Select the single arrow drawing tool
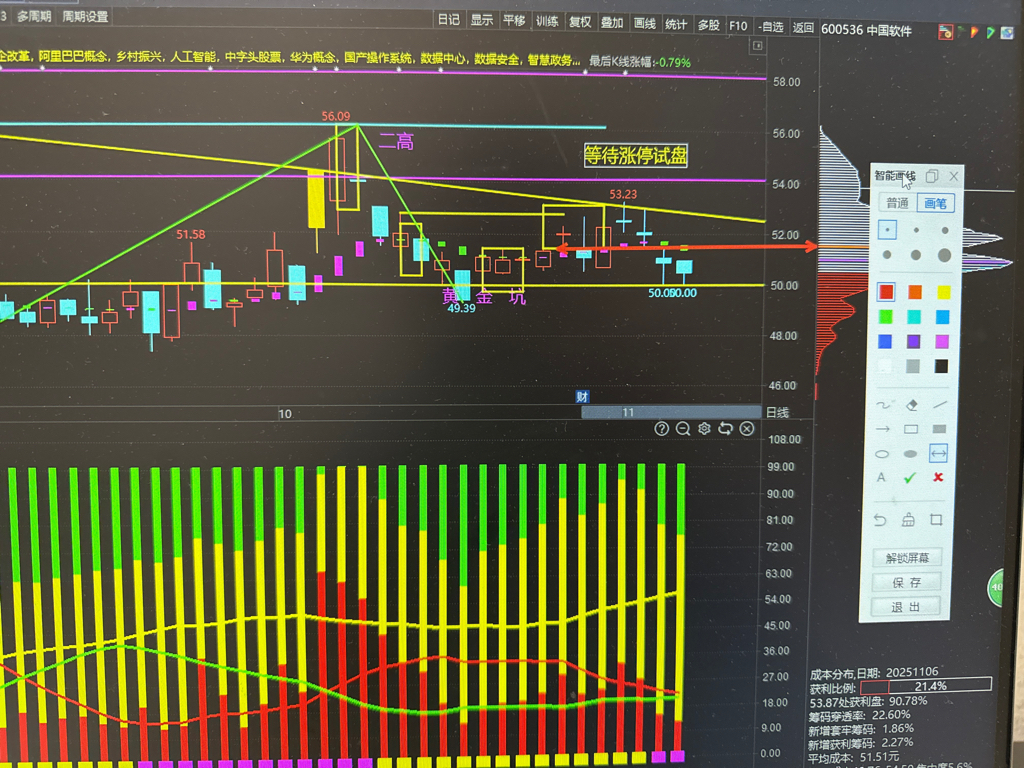Screen dimensions: 1024x768 coord(882,429)
